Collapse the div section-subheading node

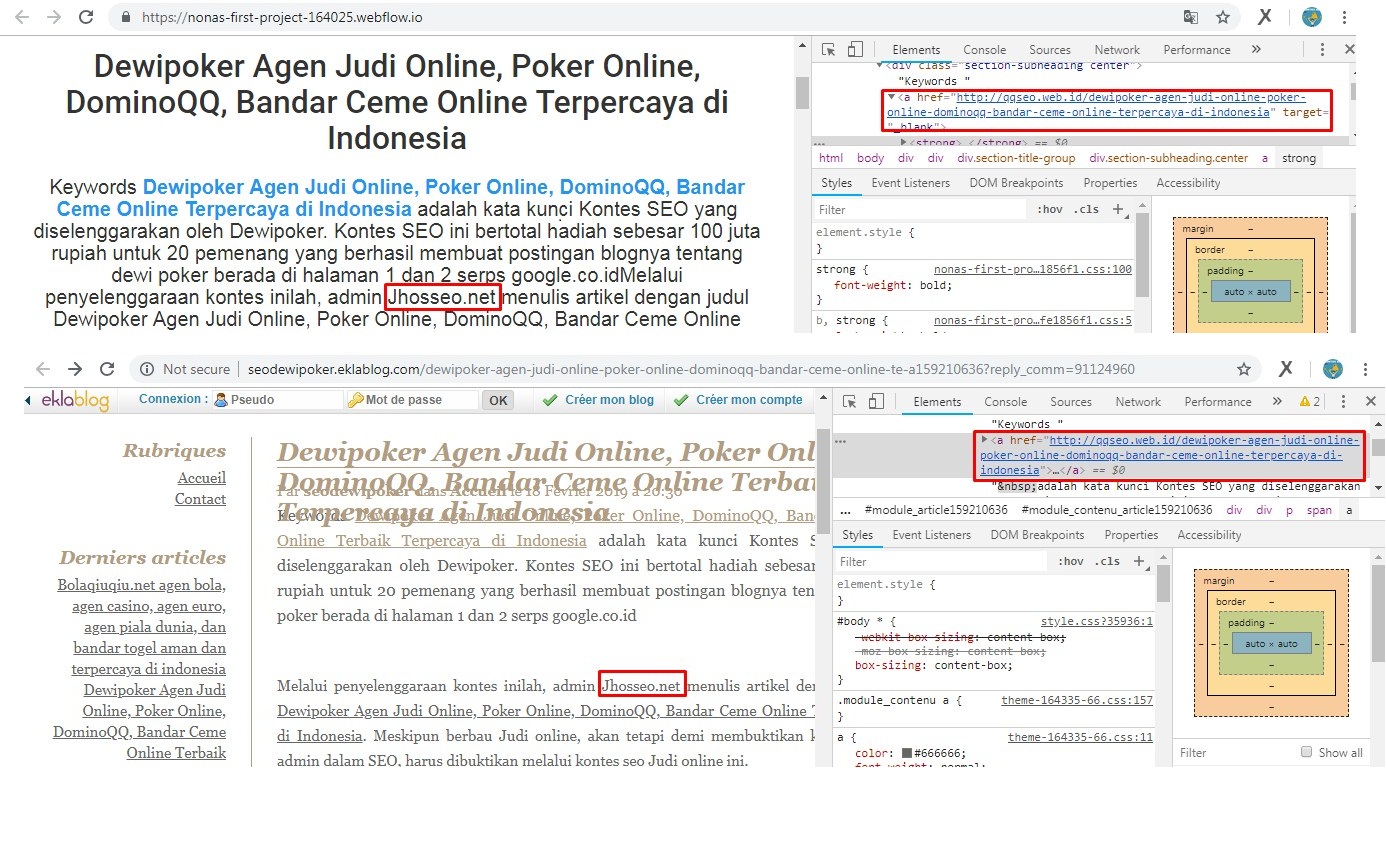tap(880, 65)
